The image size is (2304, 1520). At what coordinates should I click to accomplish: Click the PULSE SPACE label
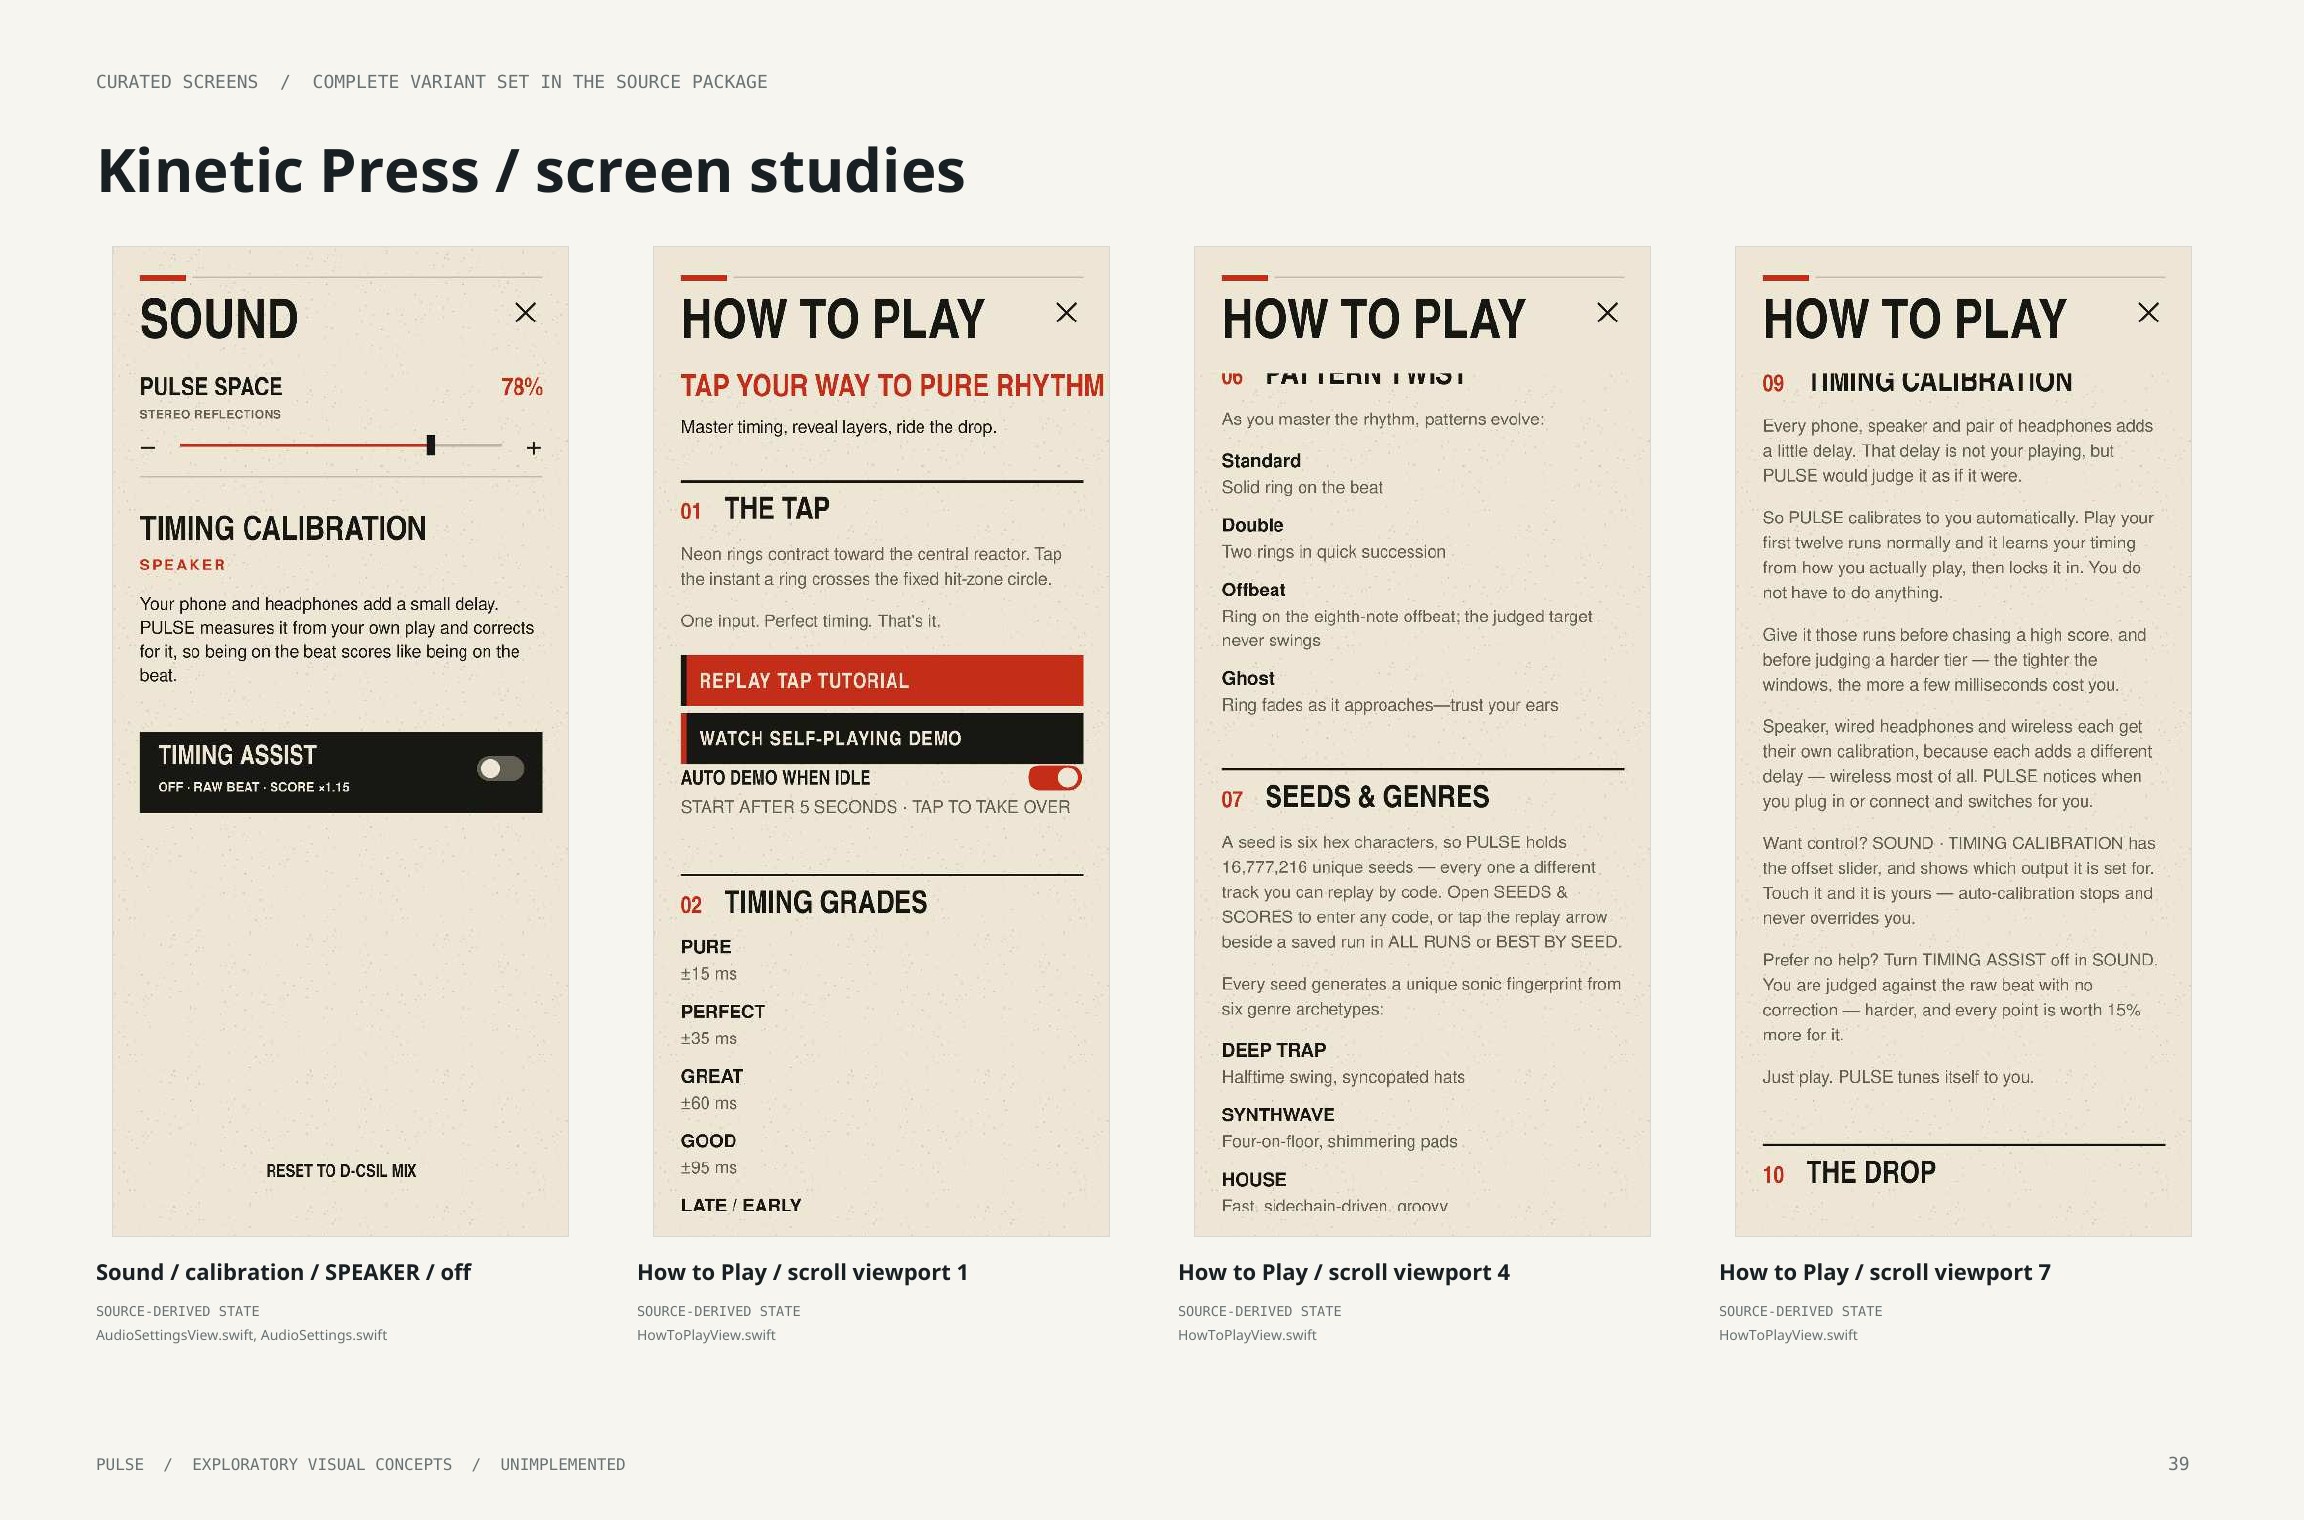[x=211, y=387]
